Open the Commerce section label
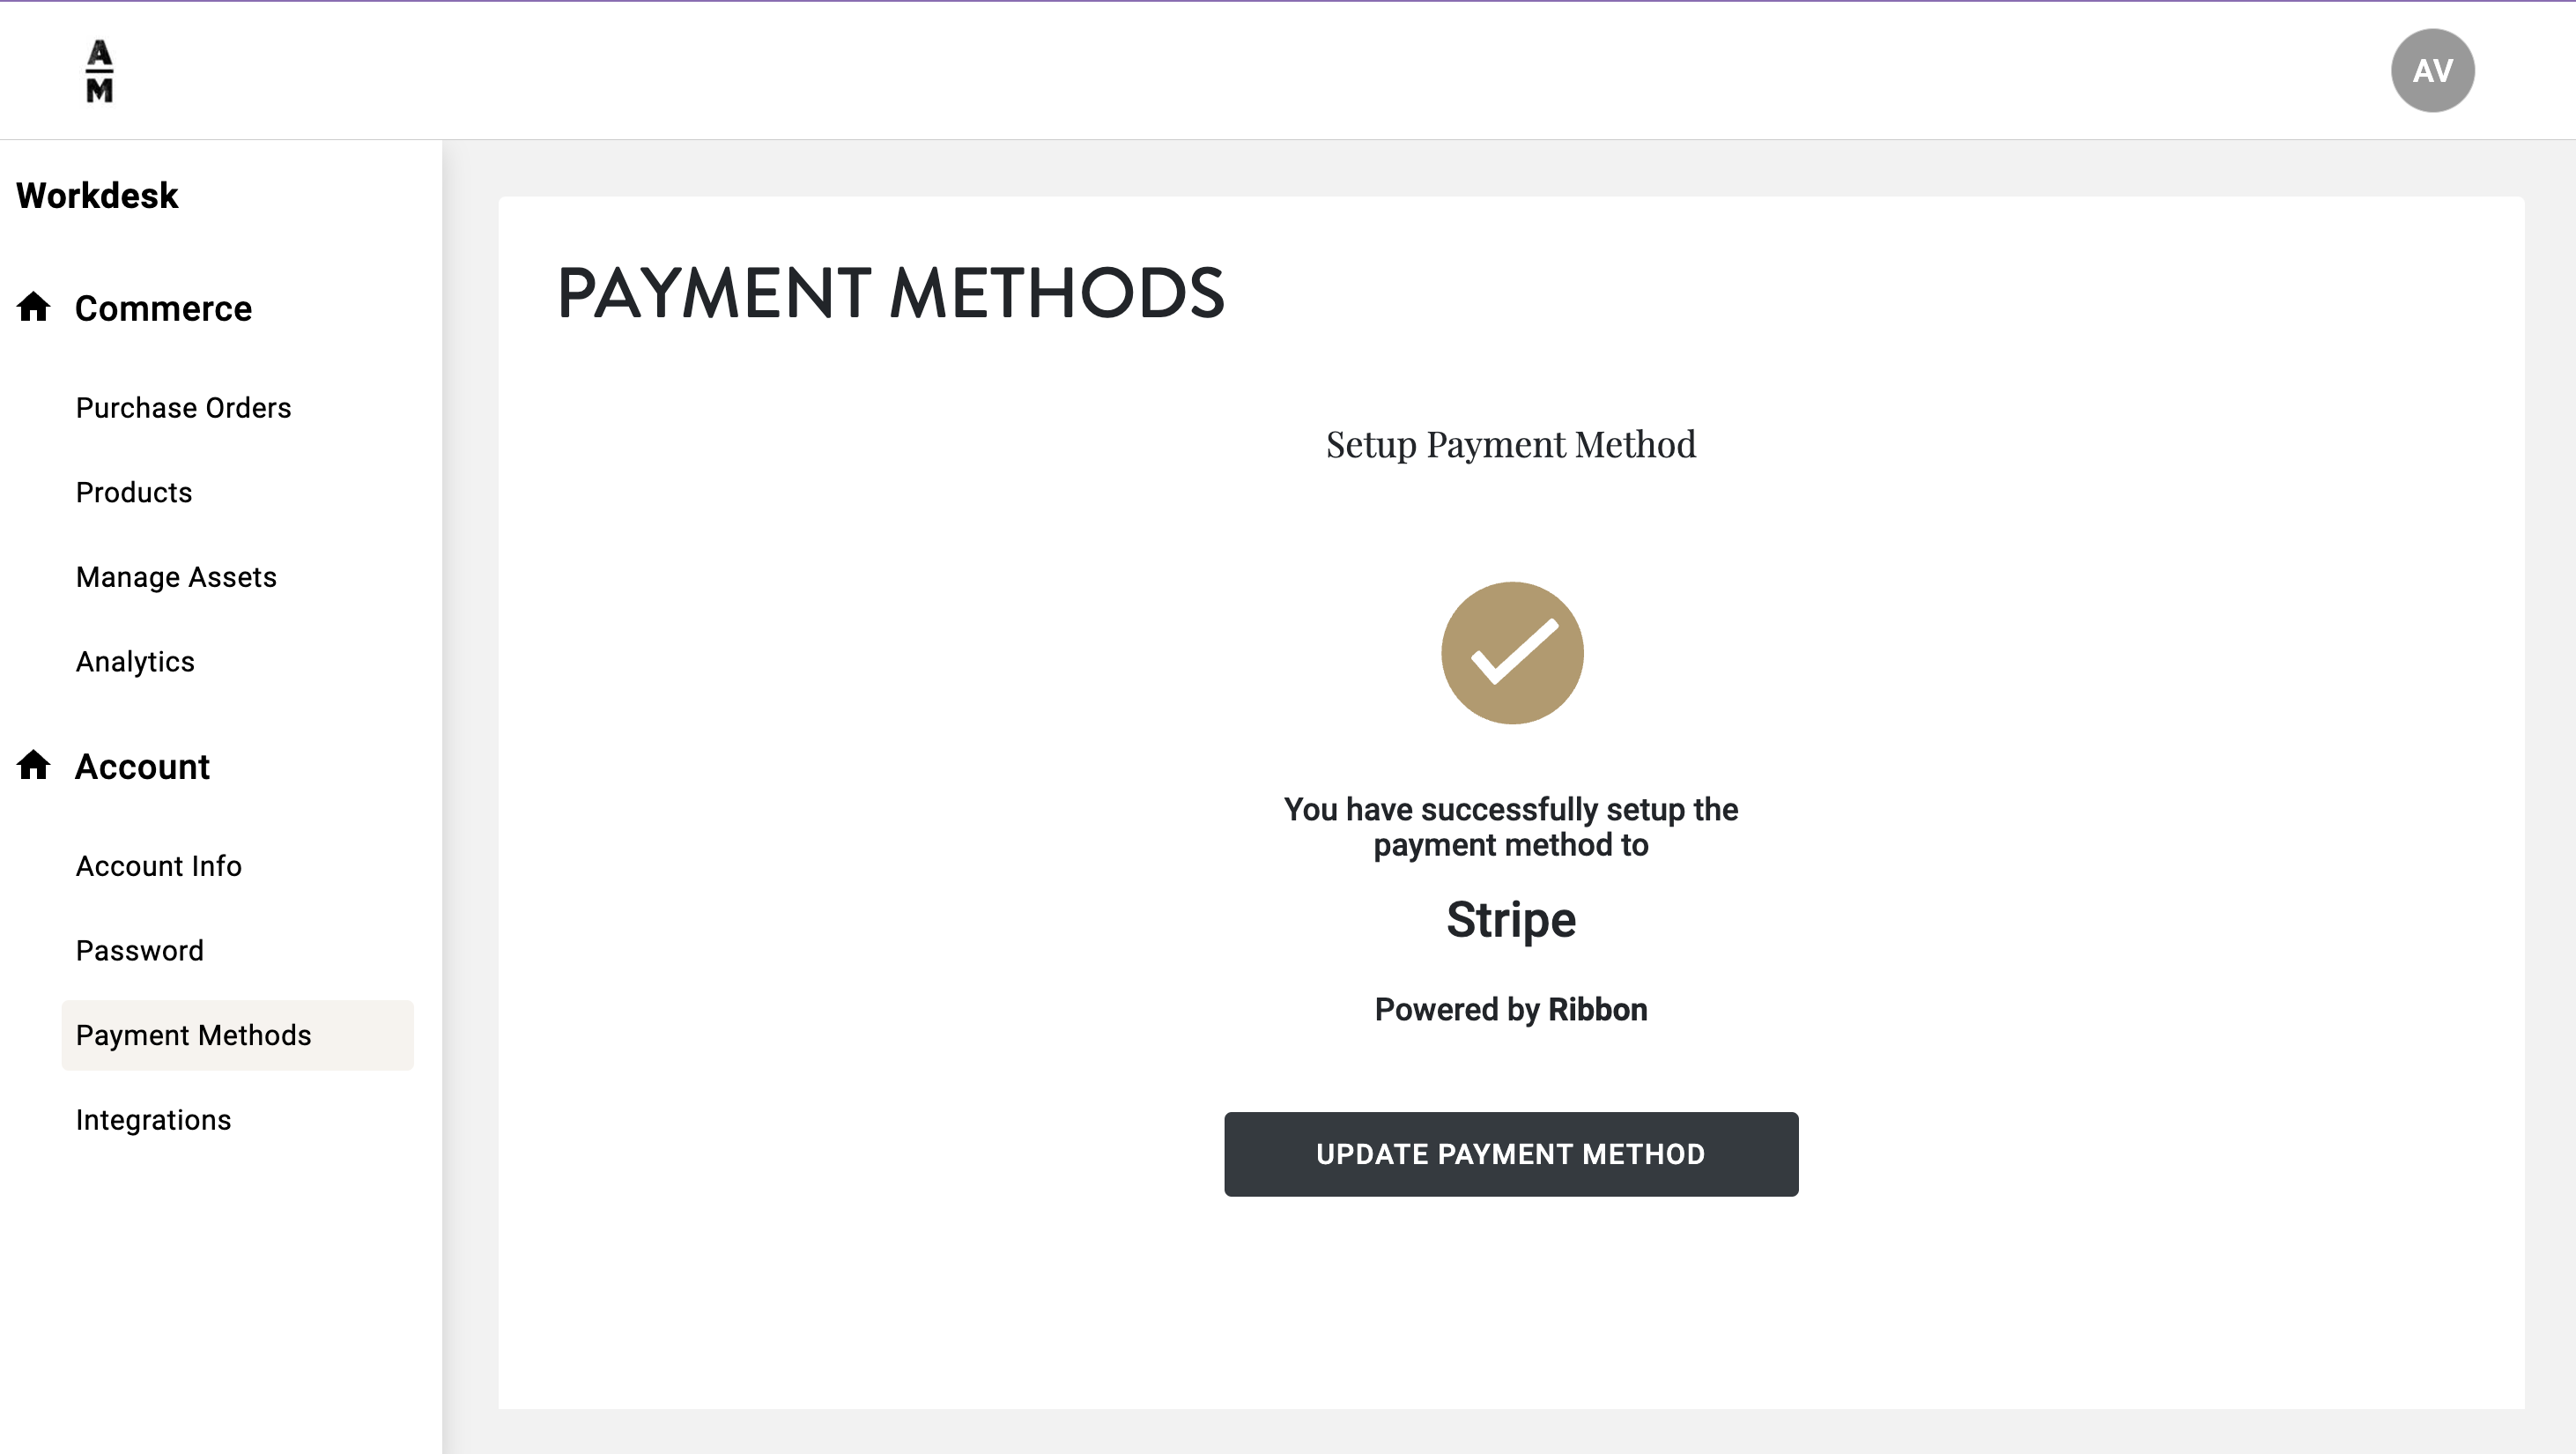The width and height of the screenshot is (2576, 1454). pyautogui.click(x=163, y=309)
